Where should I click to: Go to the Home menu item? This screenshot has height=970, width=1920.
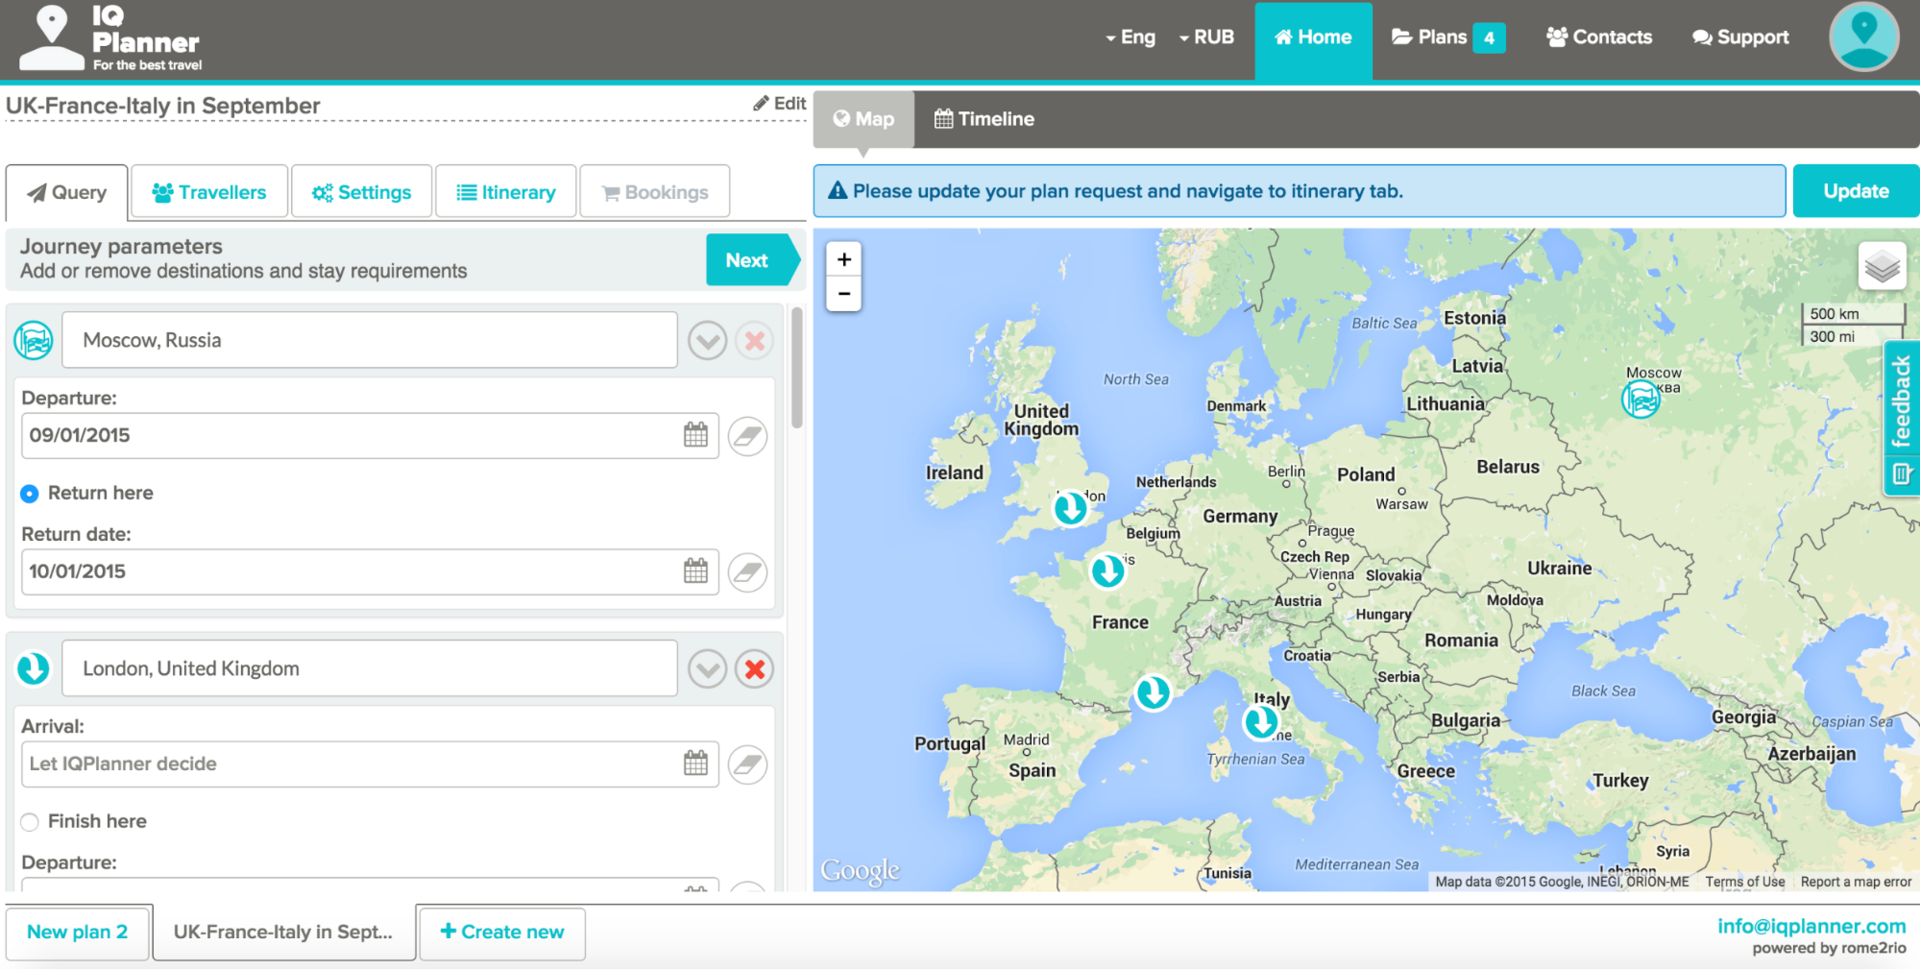[1313, 38]
